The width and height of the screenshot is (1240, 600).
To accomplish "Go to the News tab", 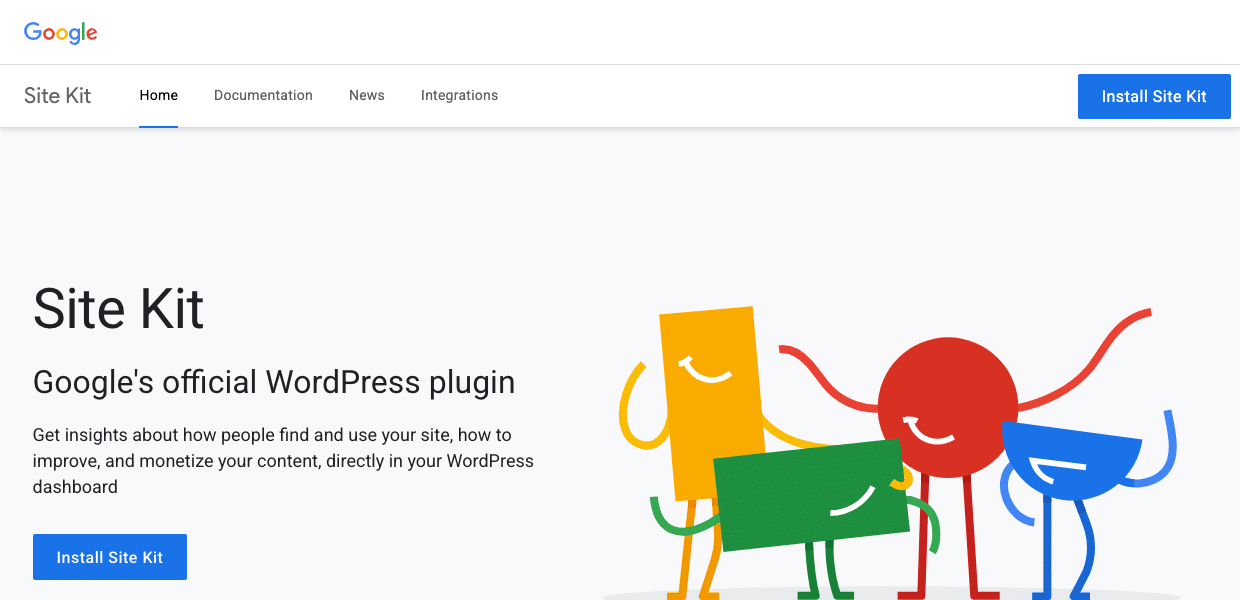I will [x=367, y=96].
